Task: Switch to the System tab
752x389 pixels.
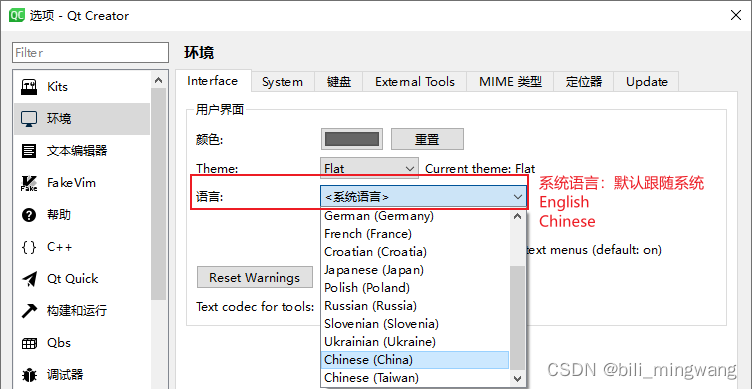Action: (x=282, y=82)
